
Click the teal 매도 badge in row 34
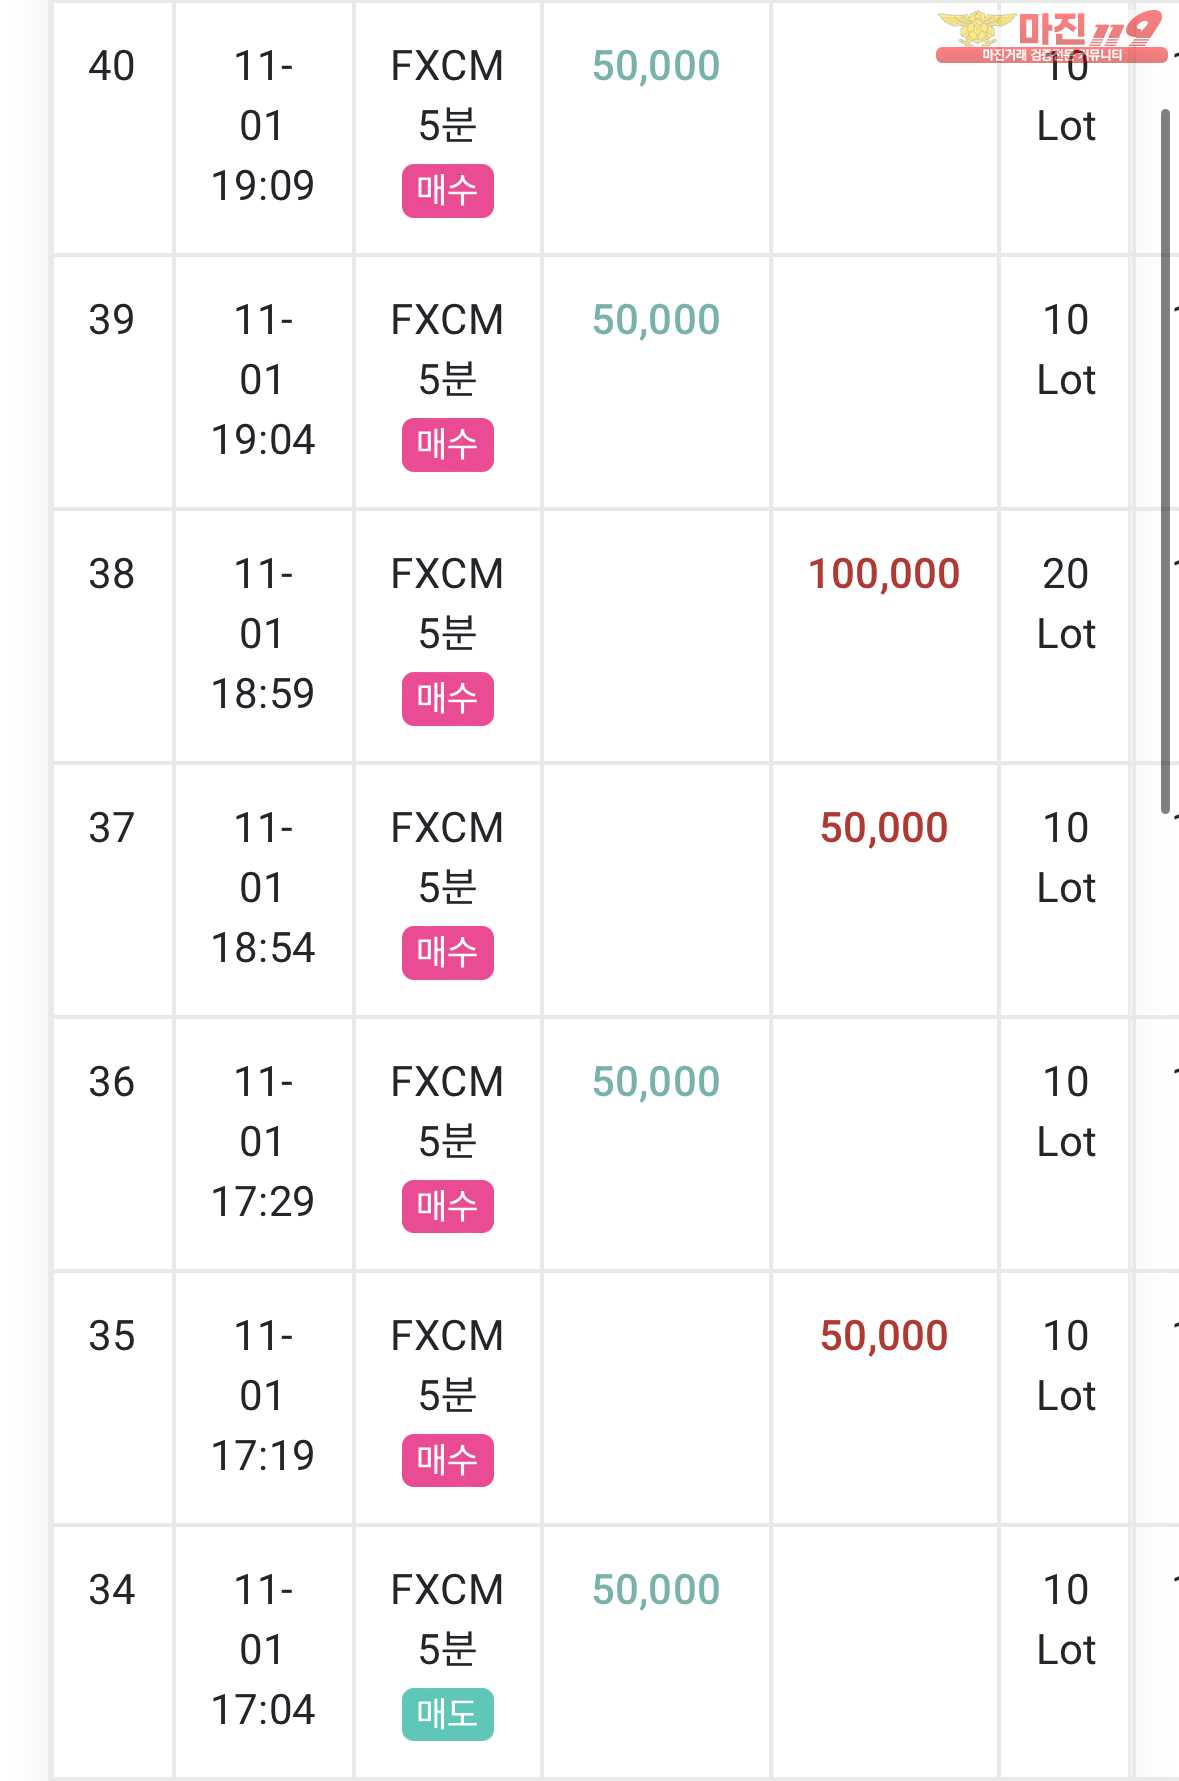click(447, 1714)
